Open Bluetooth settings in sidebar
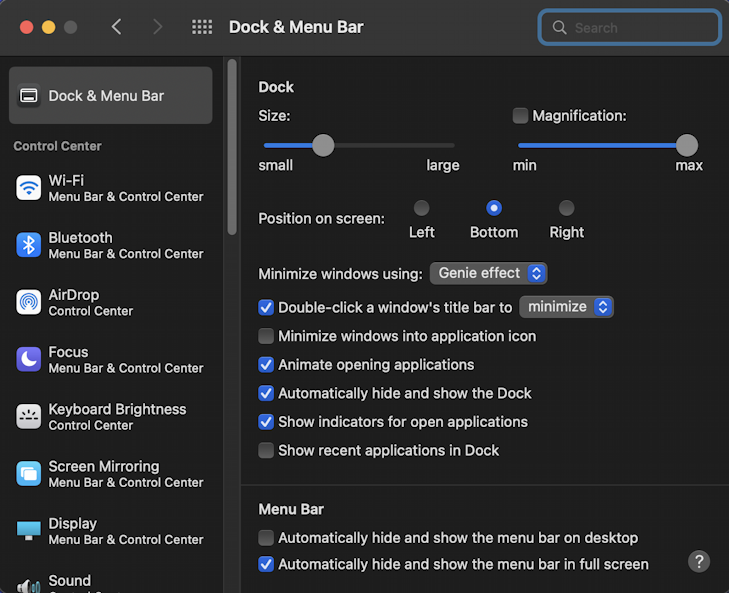Viewport: 729px width, 593px height. tap(111, 245)
